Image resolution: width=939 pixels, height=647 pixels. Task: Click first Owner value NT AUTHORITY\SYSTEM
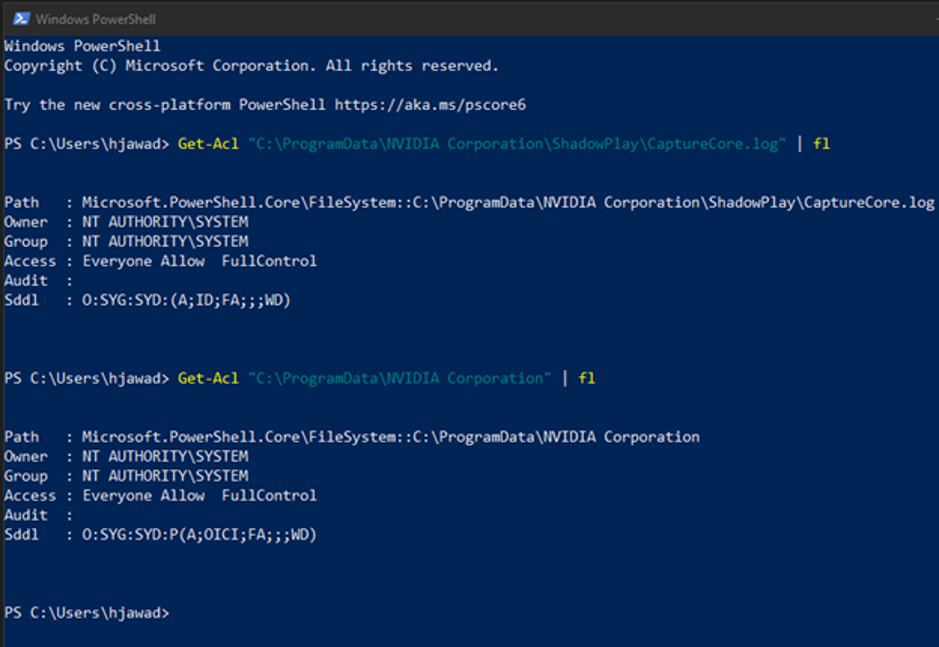165,222
